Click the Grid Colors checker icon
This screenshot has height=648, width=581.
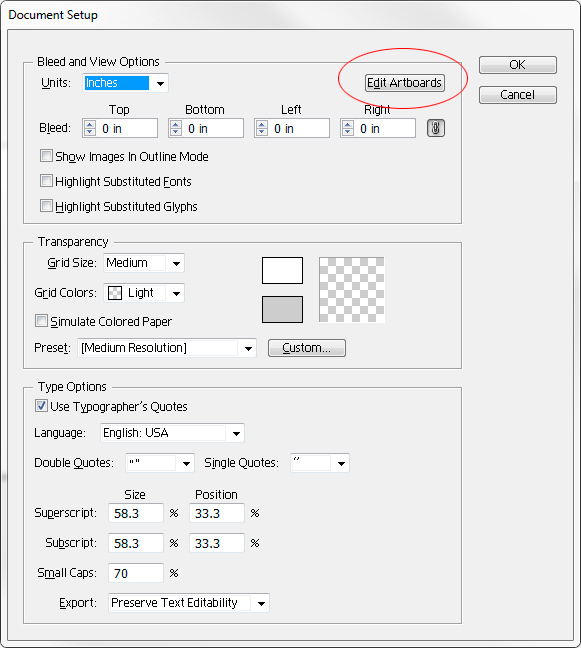[x=115, y=293]
